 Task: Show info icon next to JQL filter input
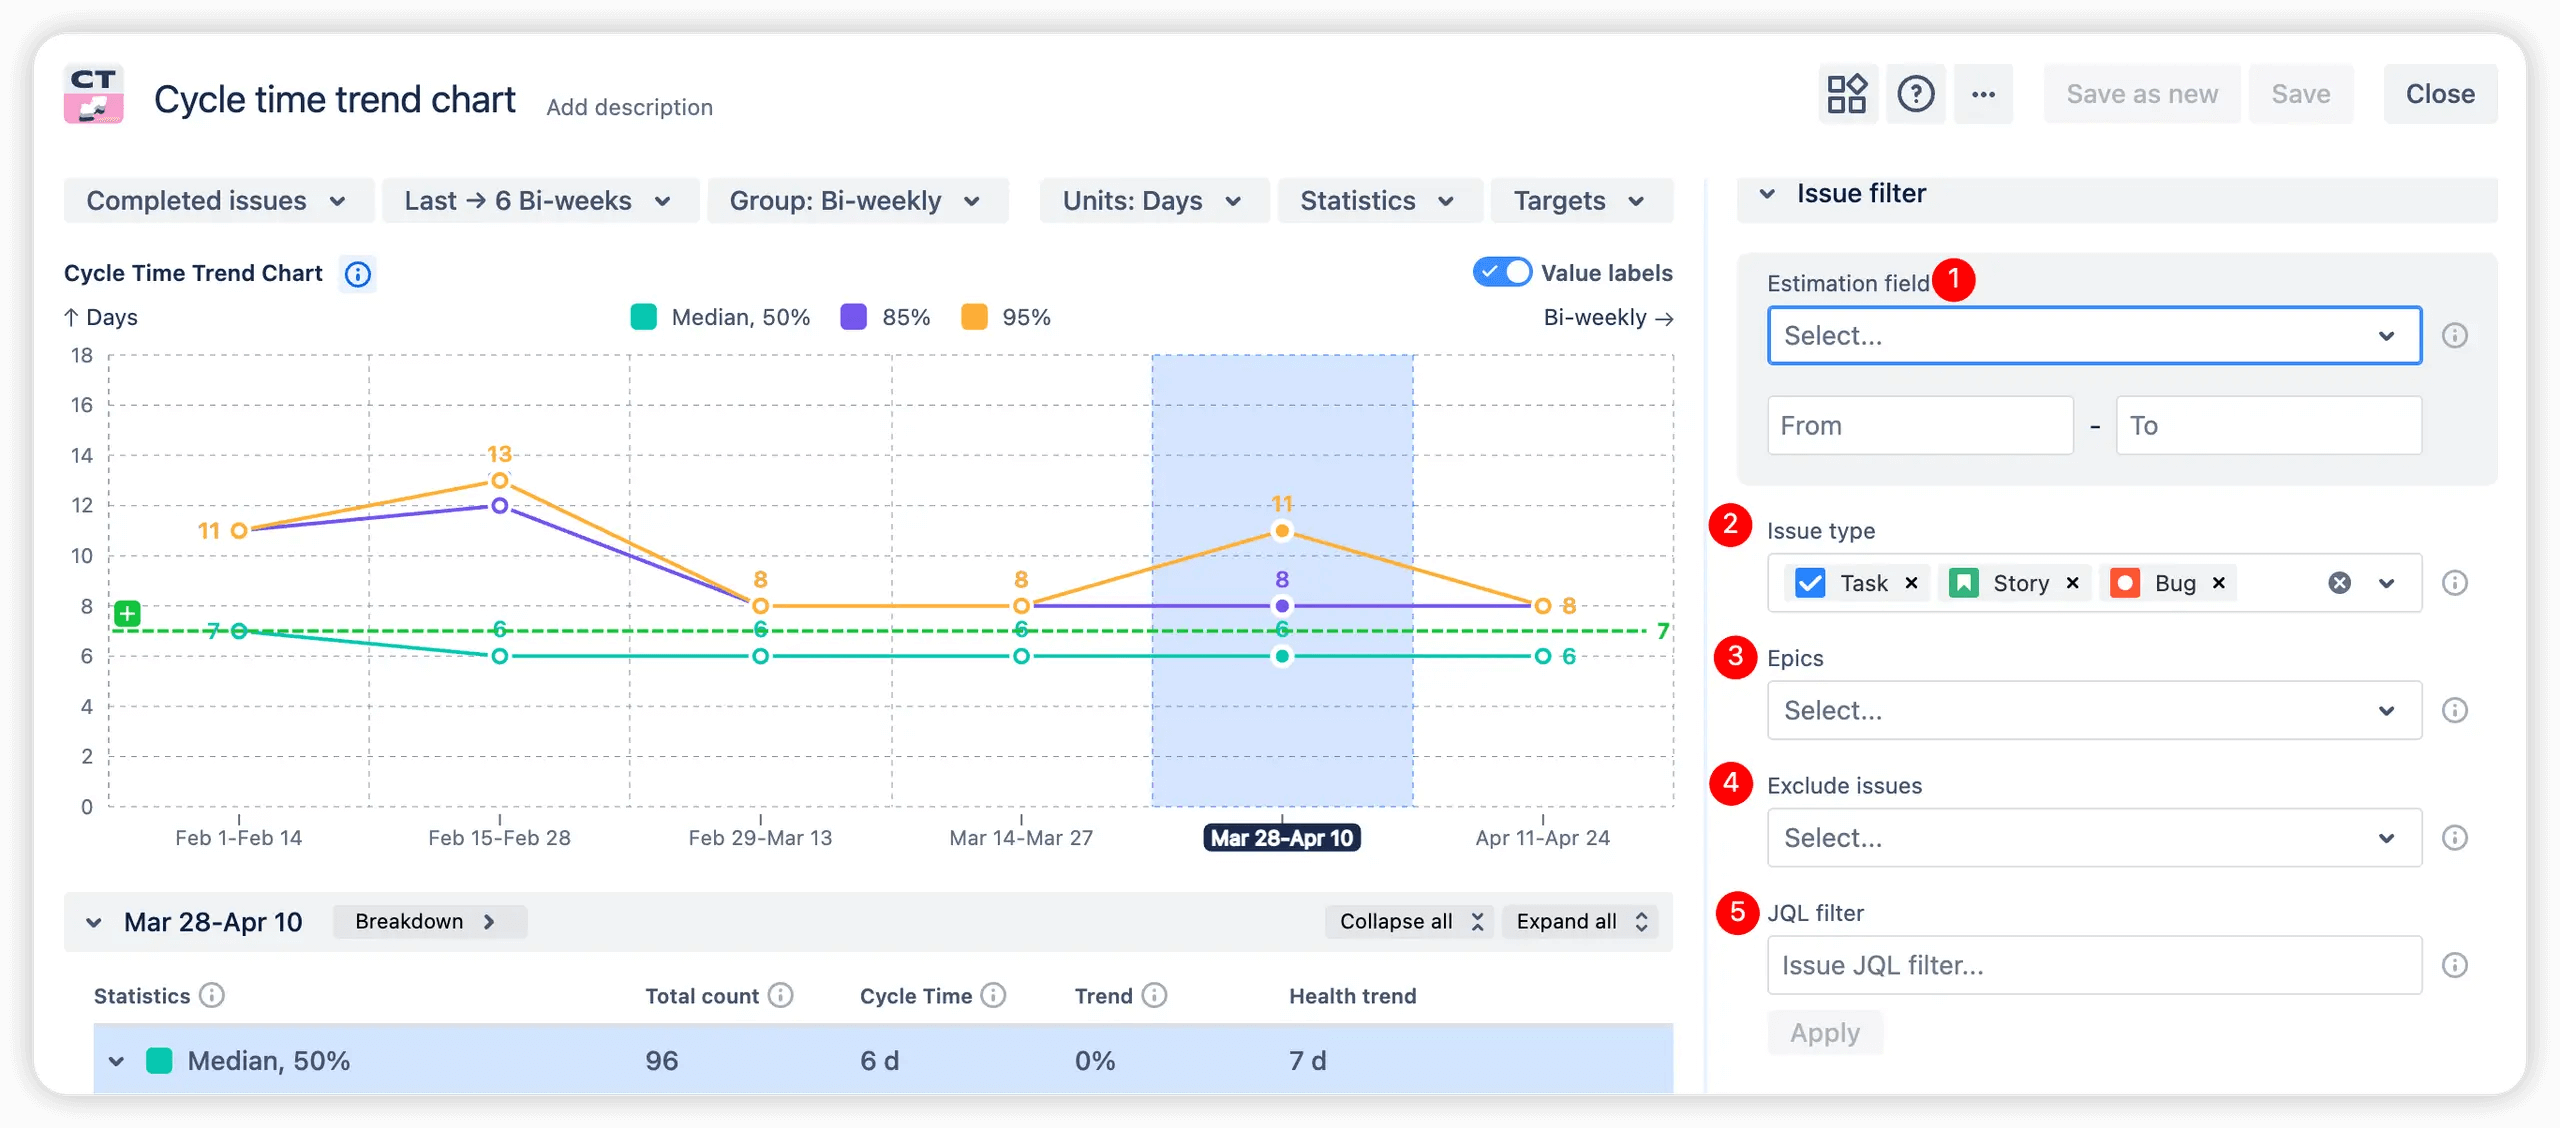(2455, 965)
